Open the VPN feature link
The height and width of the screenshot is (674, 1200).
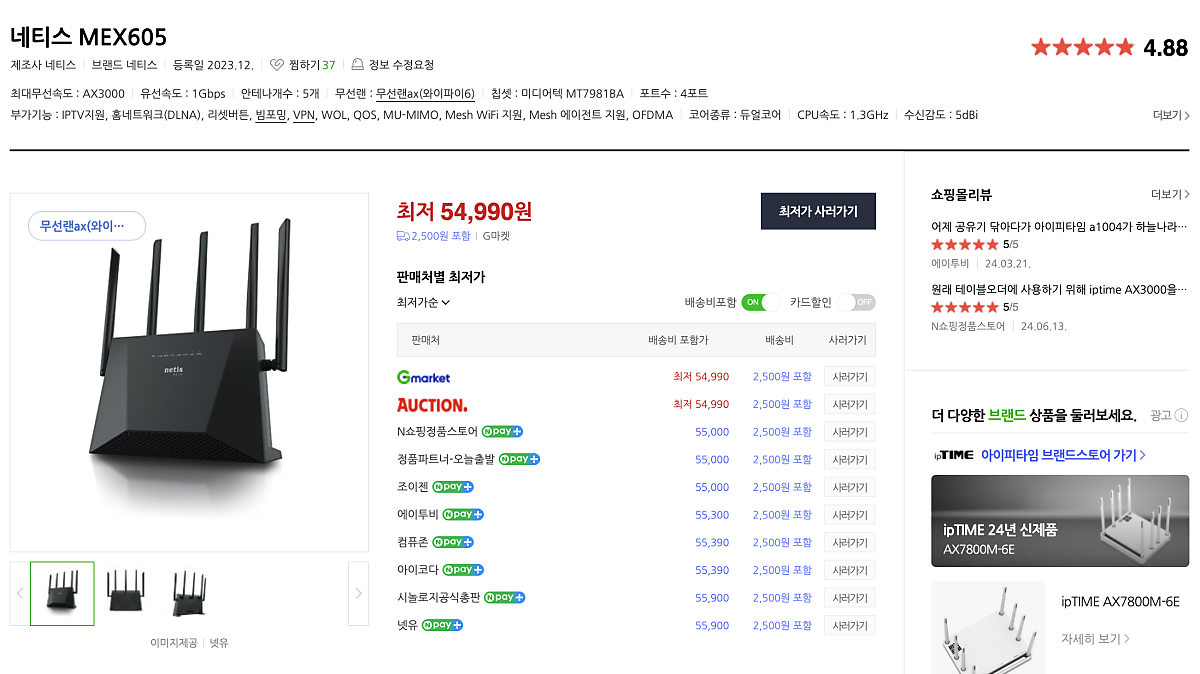303,115
